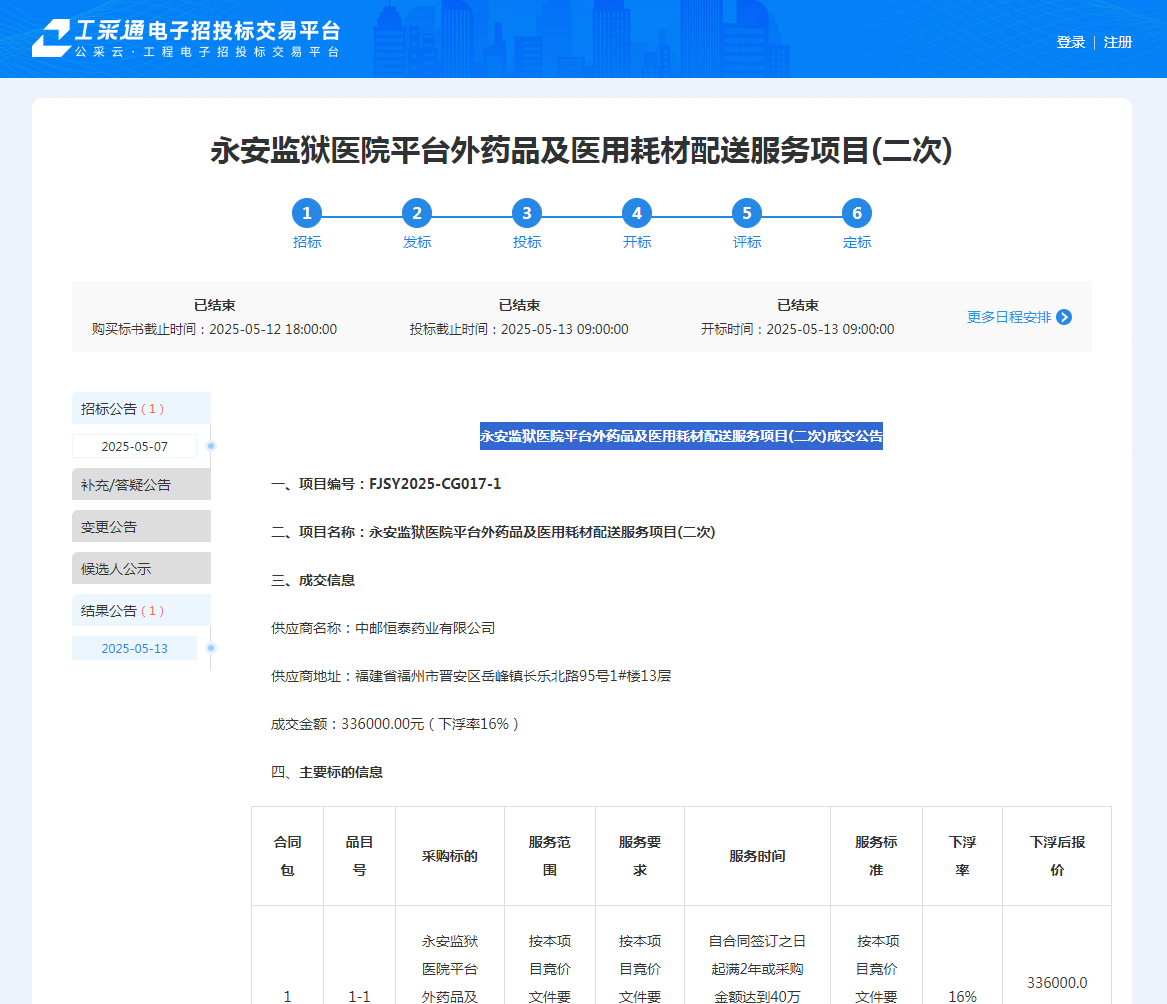The image size is (1167, 1004).
Task: Click the 336000.0 table cell
Action: click(x=1057, y=982)
